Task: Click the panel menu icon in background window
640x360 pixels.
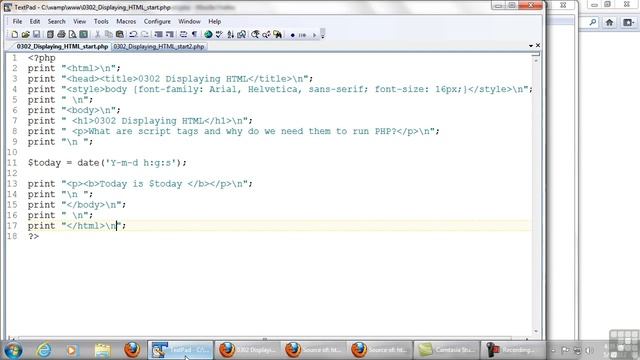Action: coord(628,23)
